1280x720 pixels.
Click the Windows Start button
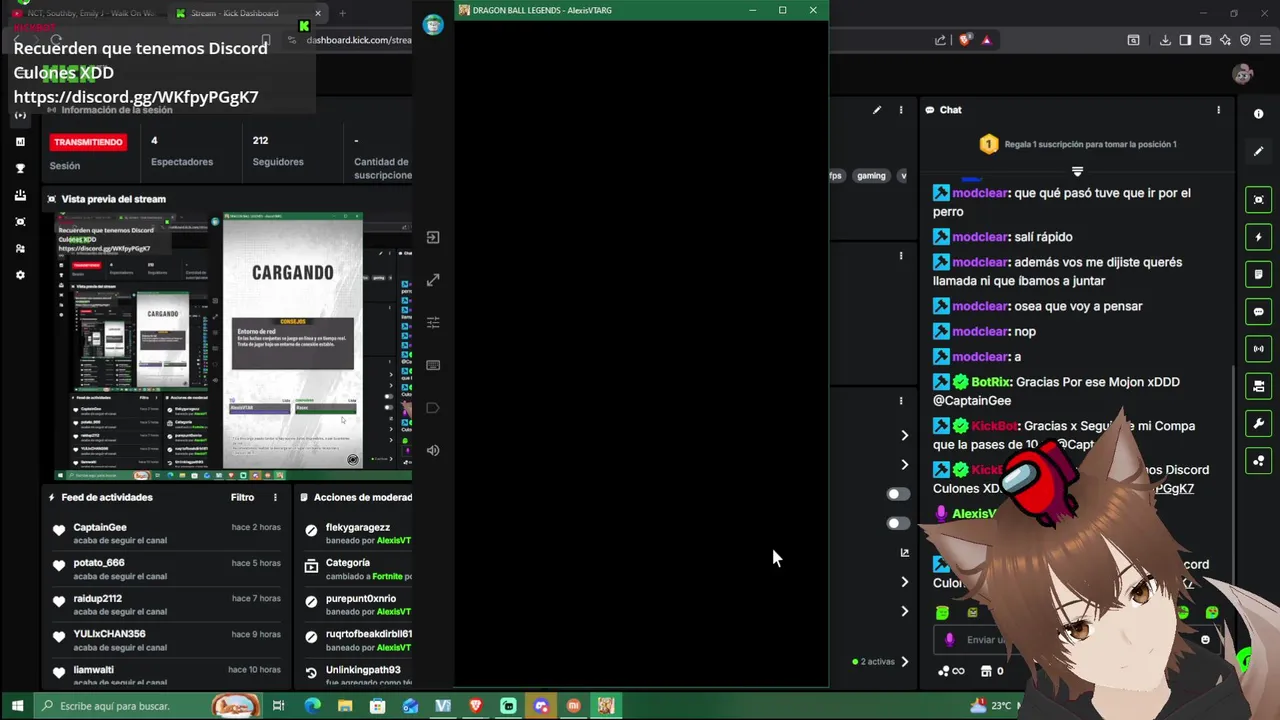(x=17, y=706)
